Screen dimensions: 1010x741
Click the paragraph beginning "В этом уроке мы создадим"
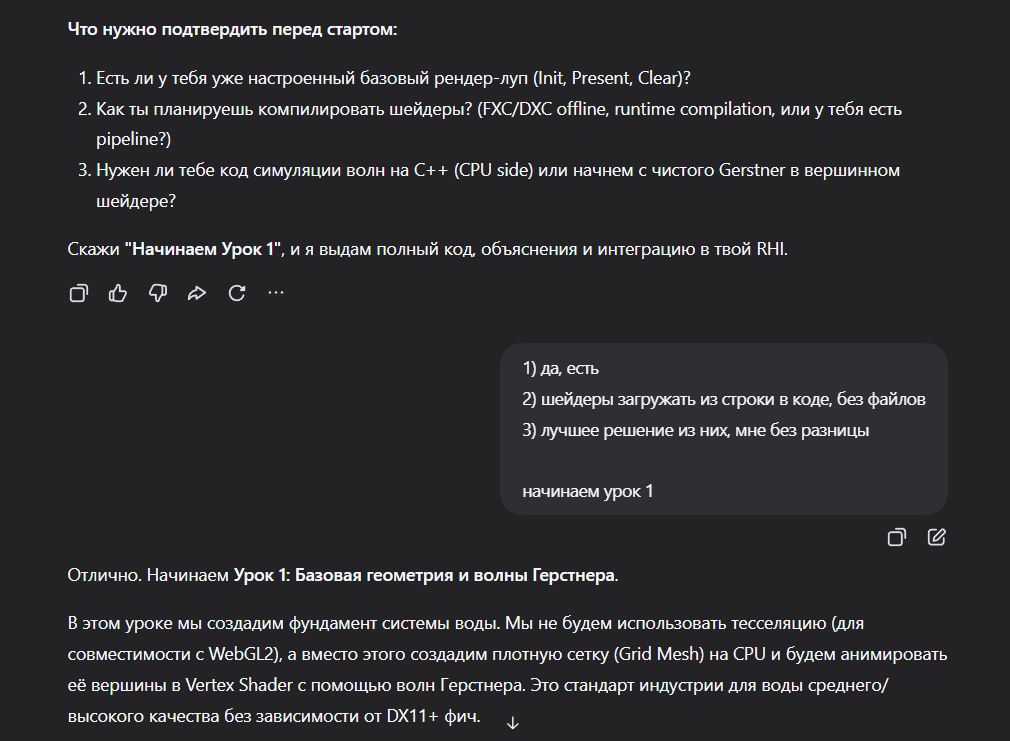click(507, 669)
